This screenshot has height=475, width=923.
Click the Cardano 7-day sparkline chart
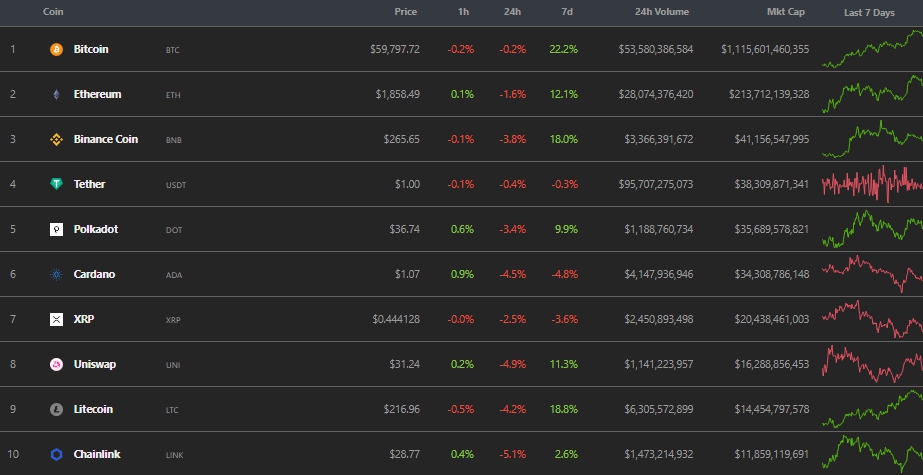pos(872,274)
